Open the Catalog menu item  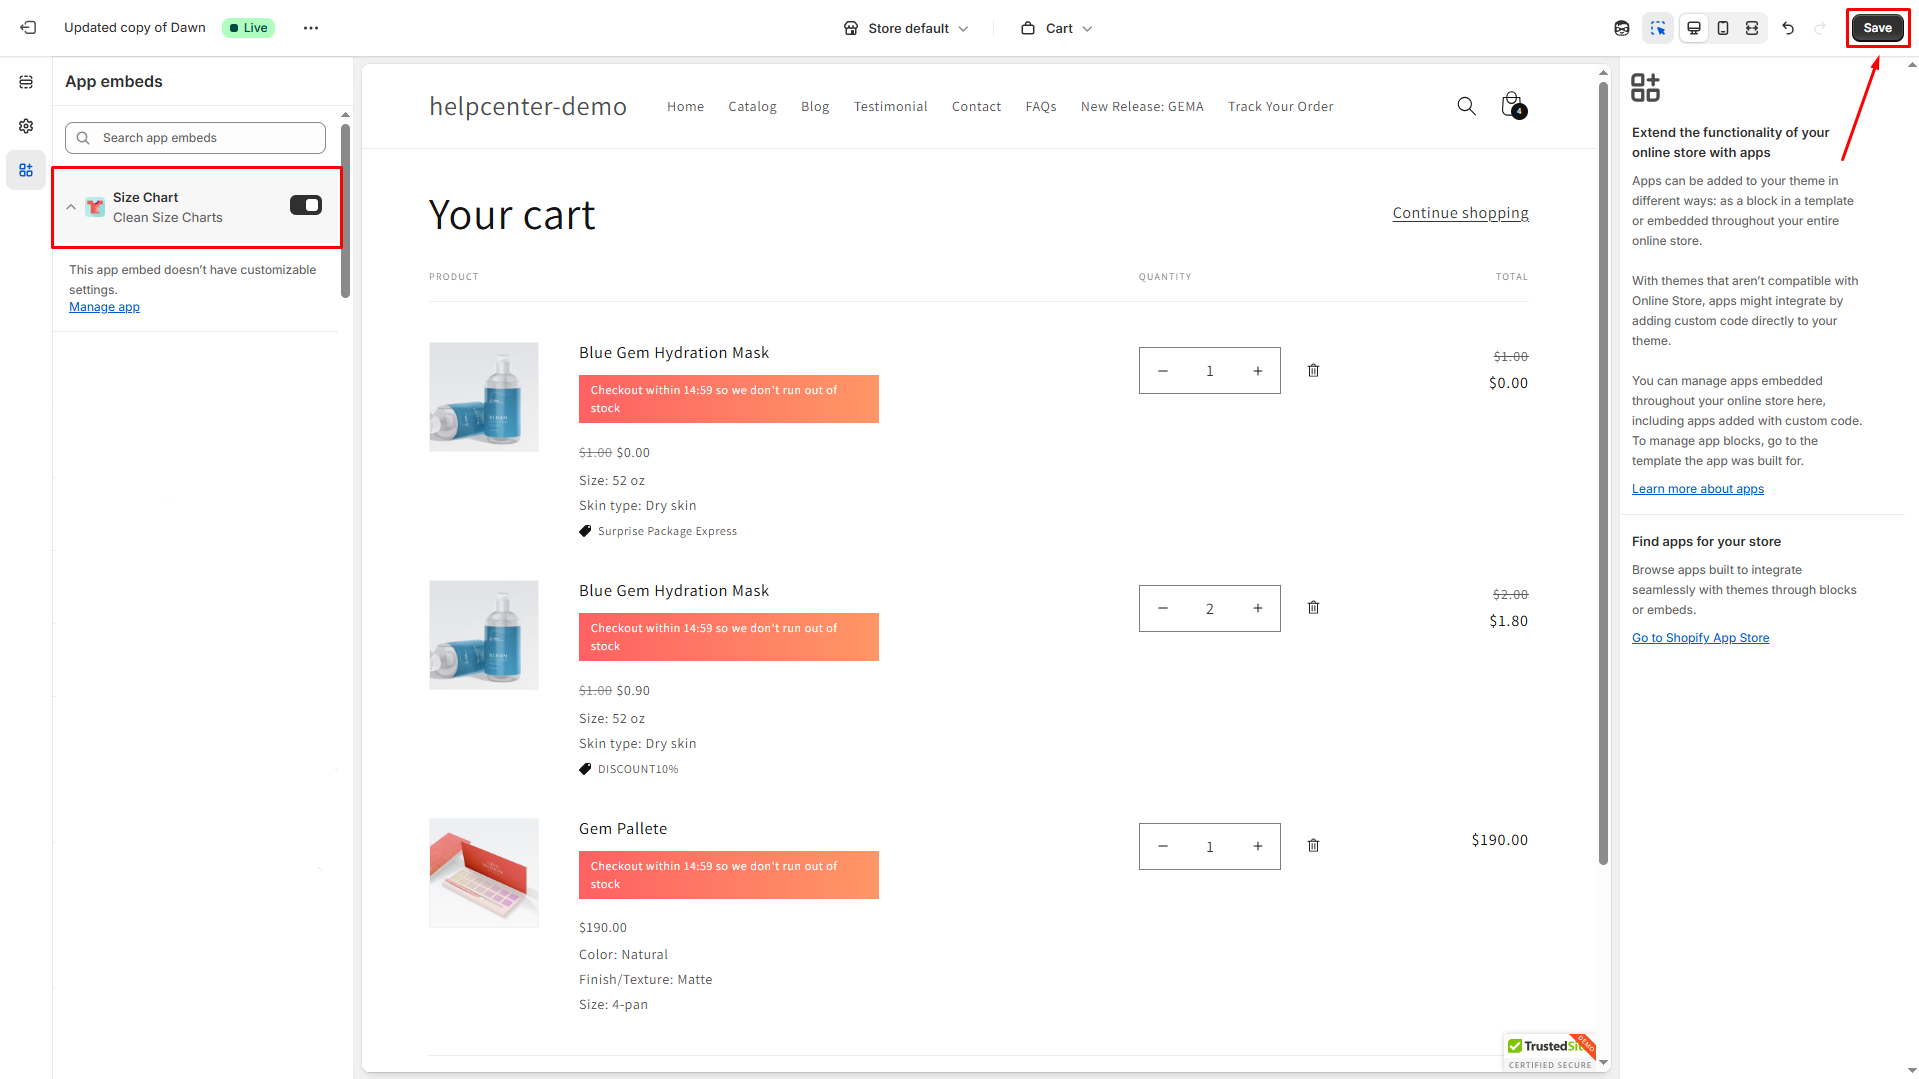tap(752, 107)
